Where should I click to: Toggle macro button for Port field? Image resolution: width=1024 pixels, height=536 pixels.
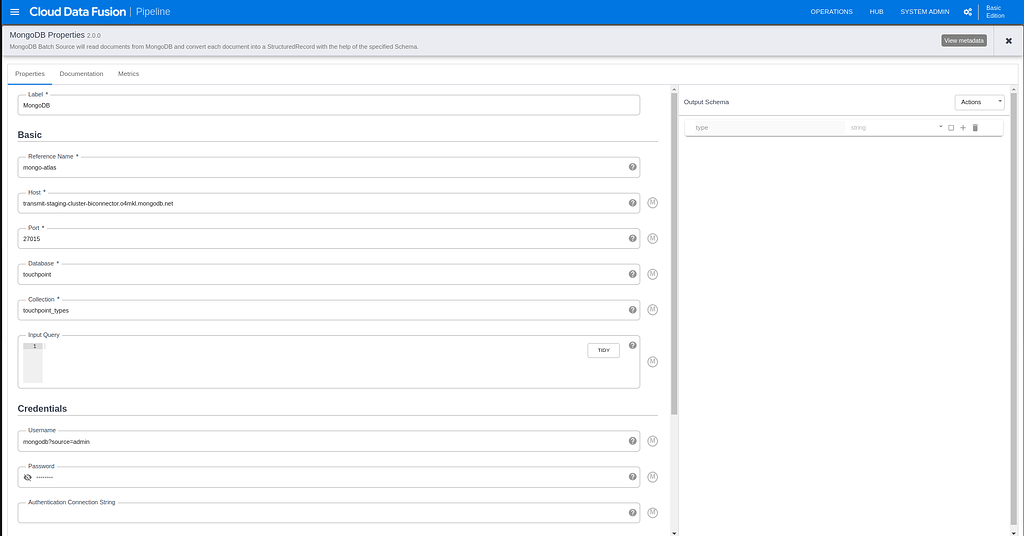pos(652,239)
